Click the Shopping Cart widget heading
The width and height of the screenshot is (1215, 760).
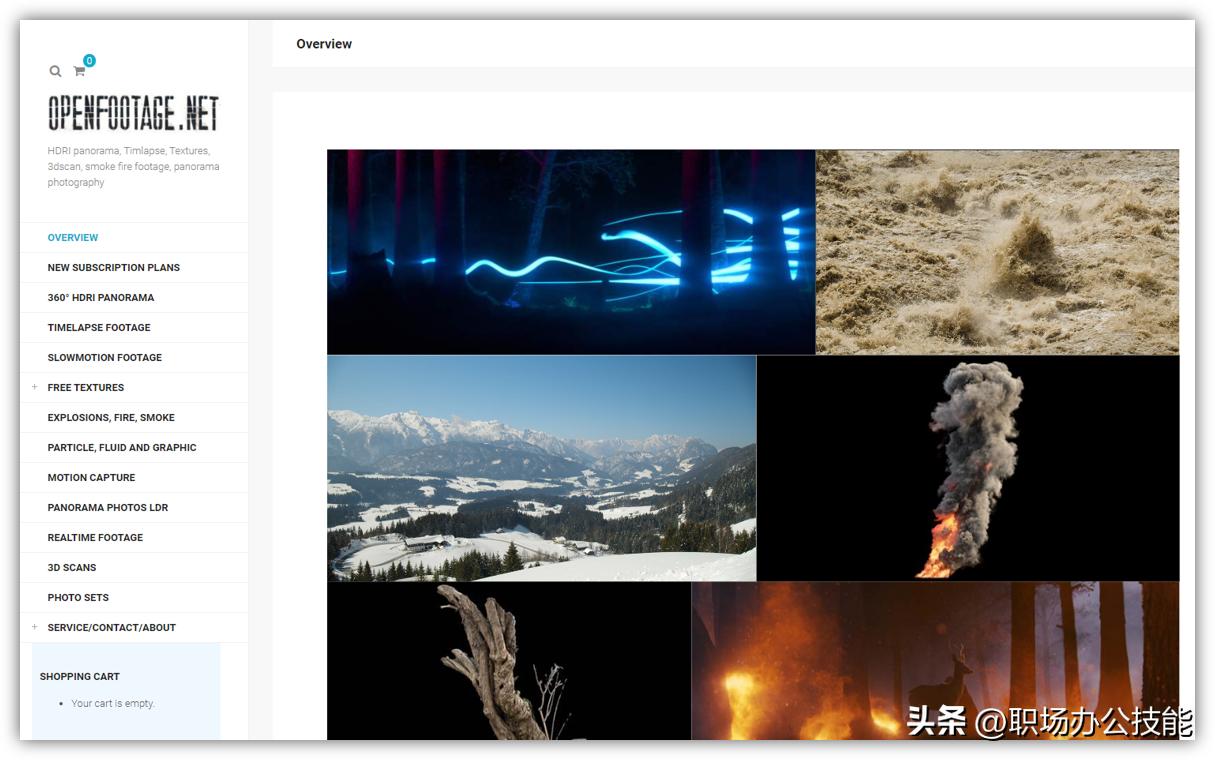pyautogui.click(x=80, y=677)
